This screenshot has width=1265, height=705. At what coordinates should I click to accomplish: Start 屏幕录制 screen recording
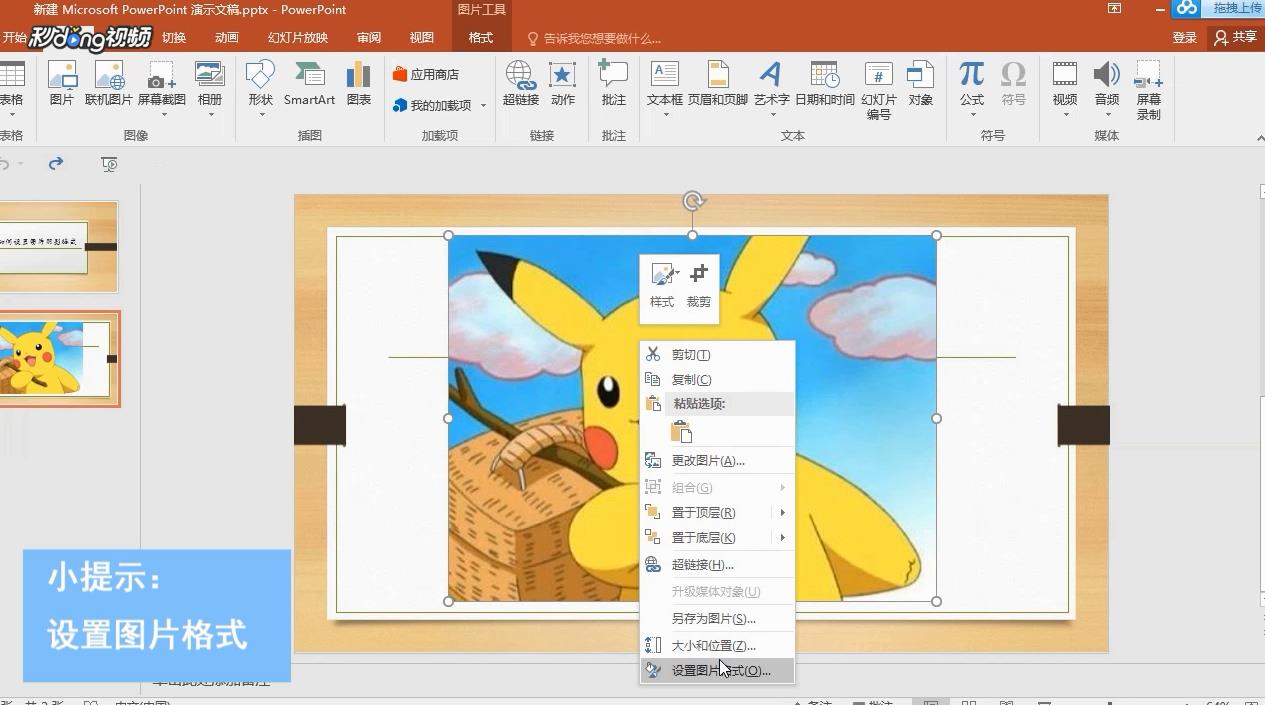pyautogui.click(x=1149, y=90)
